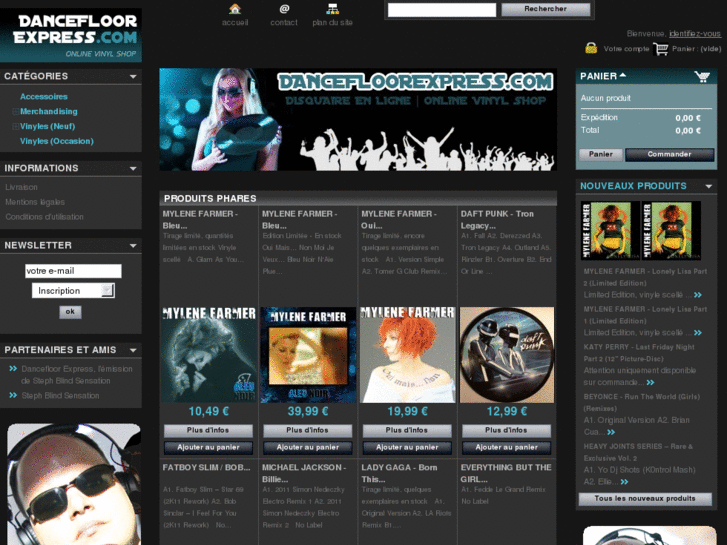Open the Mylene Farmer Bleu Noir 10,49 € cover
Image resolution: width=727 pixels, height=545 pixels.
pyautogui.click(x=209, y=355)
